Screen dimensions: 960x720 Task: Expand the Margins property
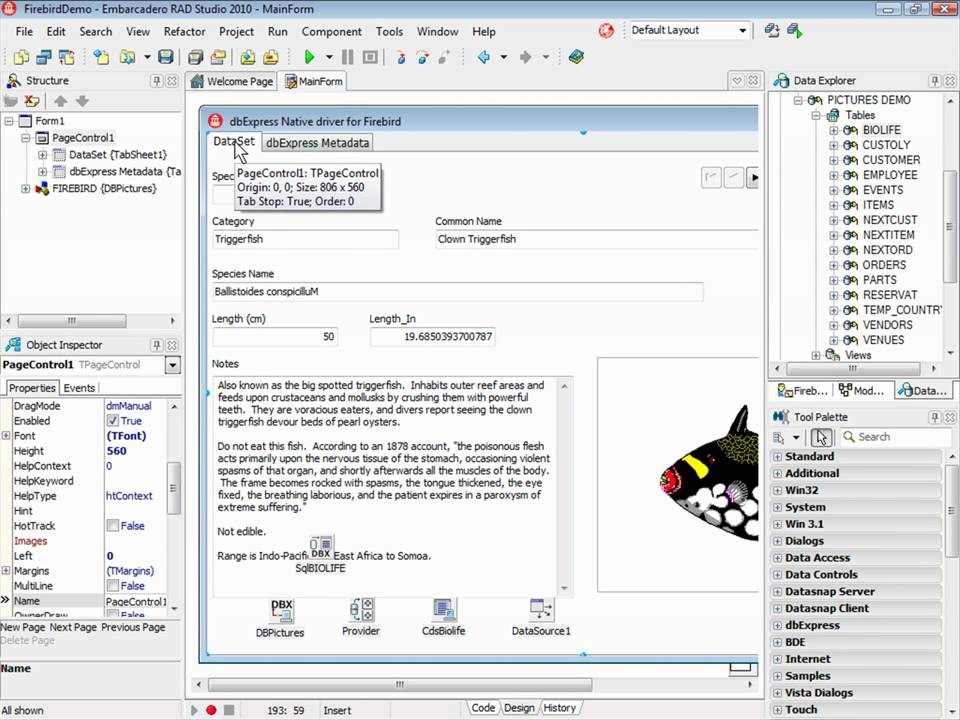[x=6, y=570]
